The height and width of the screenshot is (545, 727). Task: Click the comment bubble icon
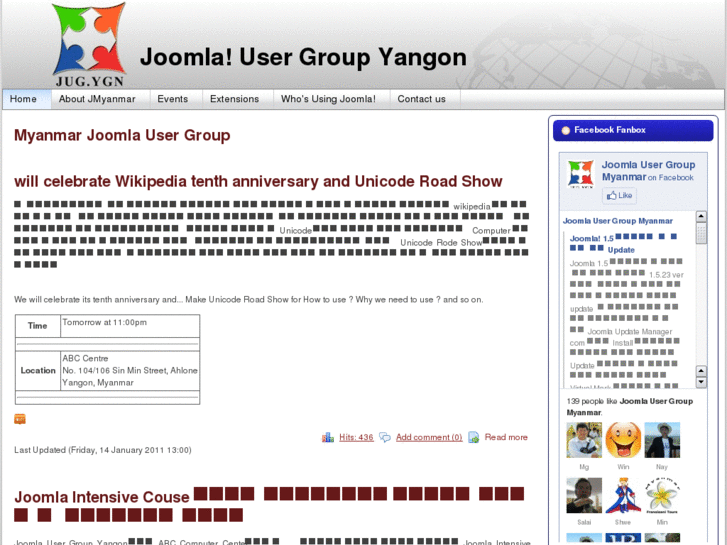pyautogui.click(x=385, y=437)
